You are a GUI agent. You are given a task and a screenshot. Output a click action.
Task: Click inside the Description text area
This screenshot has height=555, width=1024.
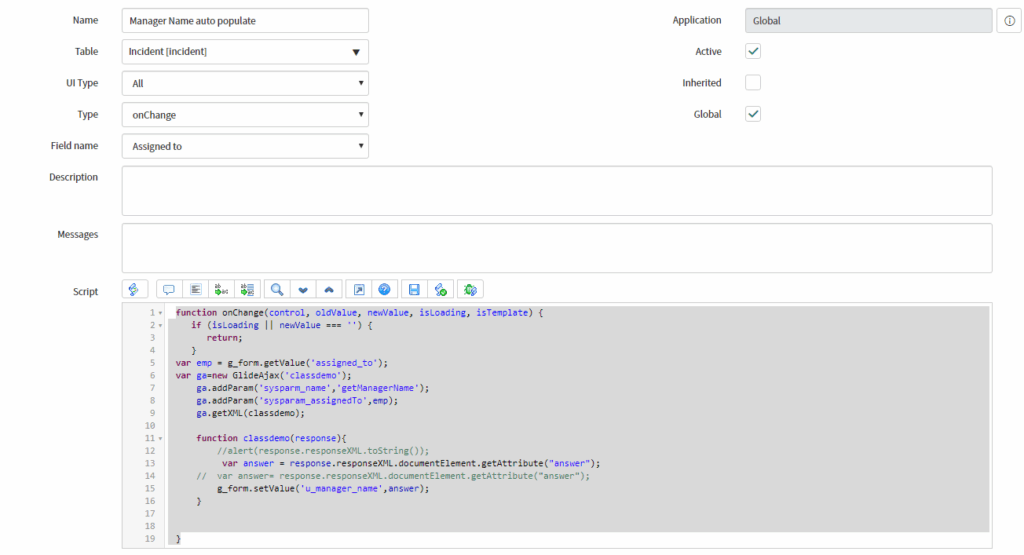(557, 191)
